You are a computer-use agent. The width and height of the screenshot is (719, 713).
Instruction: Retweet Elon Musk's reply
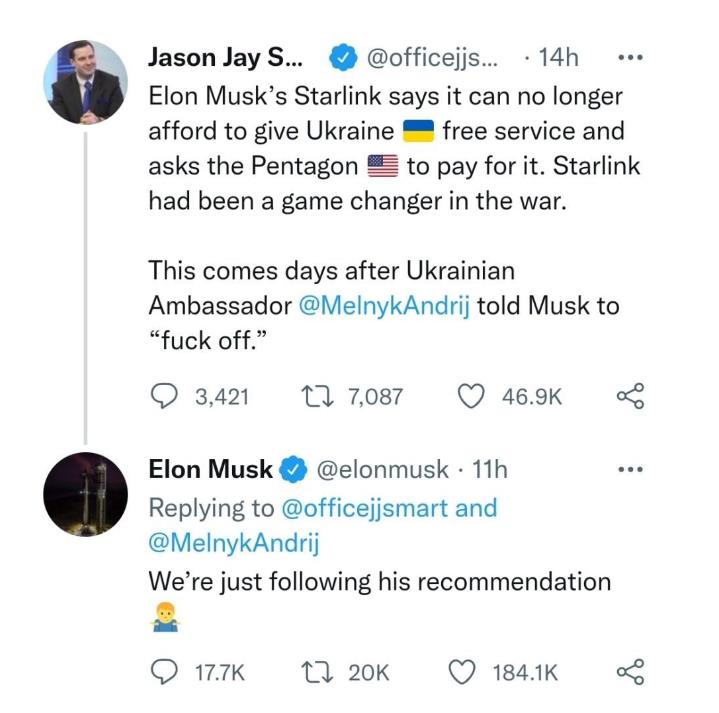317,672
